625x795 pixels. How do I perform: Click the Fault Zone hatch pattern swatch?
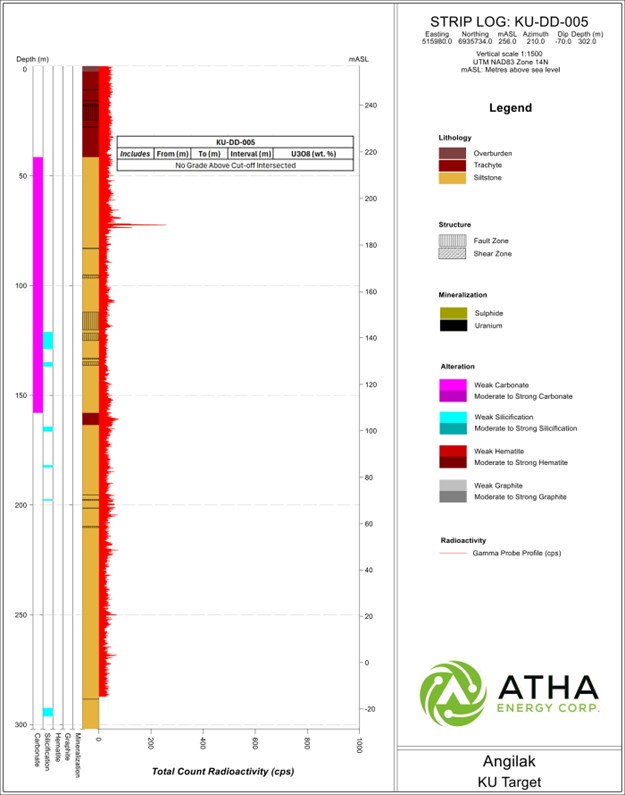pyautogui.click(x=452, y=241)
